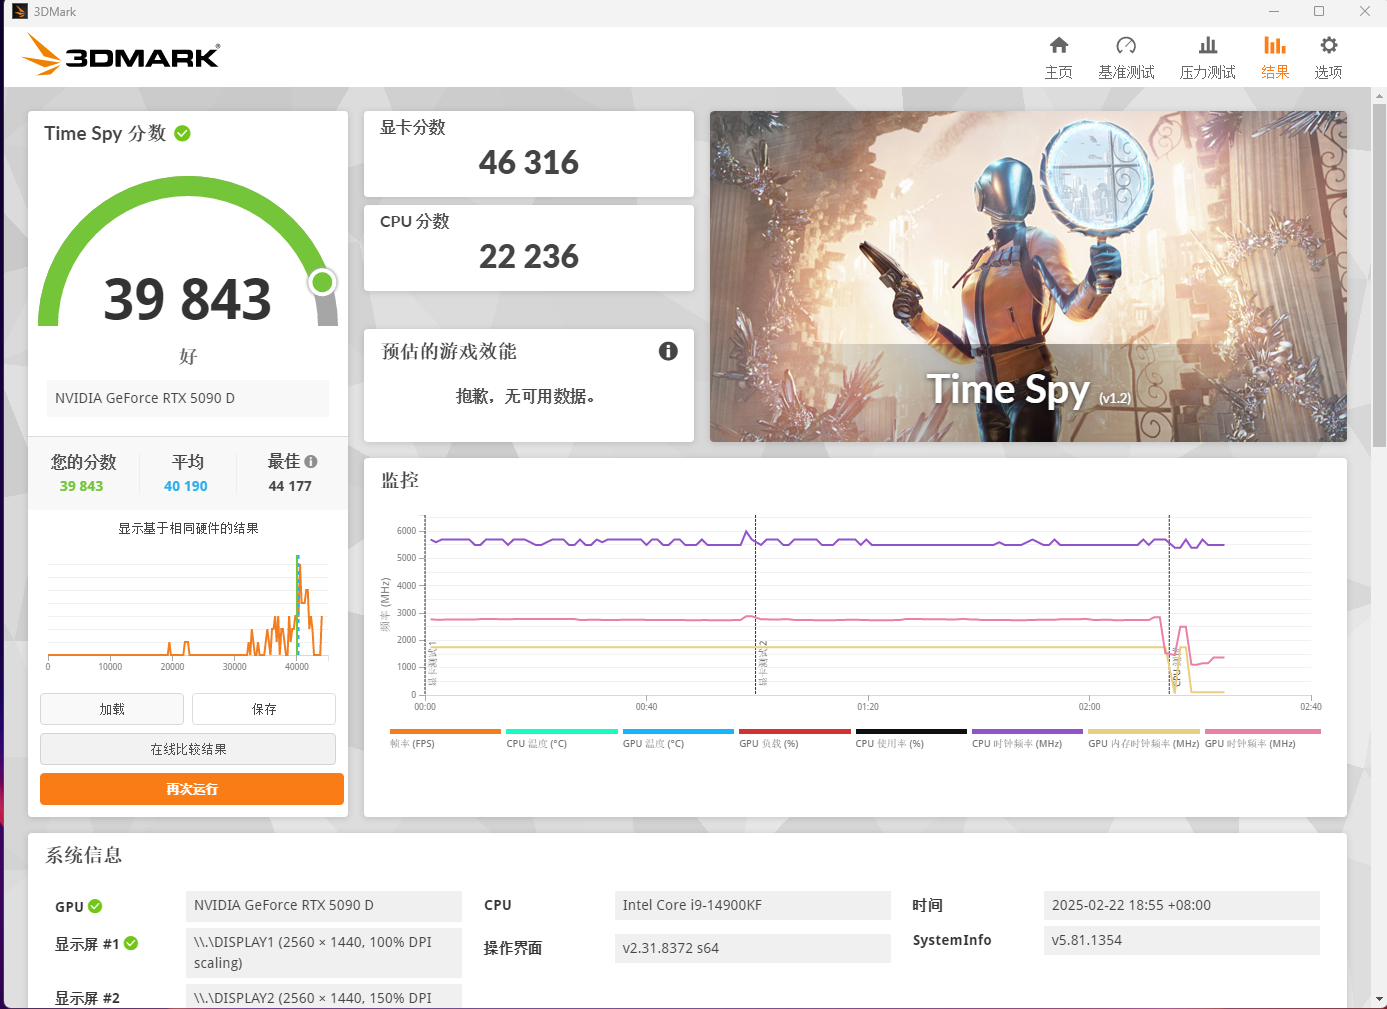Toggle the GPU temperature legend item
The image size is (1387, 1009).
(678, 739)
